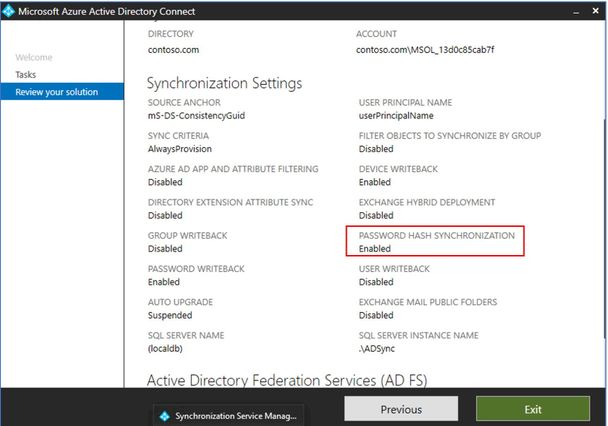This screenshot has height=426, width=608.
Task: Click the GROUP WRITEBACK label
Action: (x=187, y=236)
